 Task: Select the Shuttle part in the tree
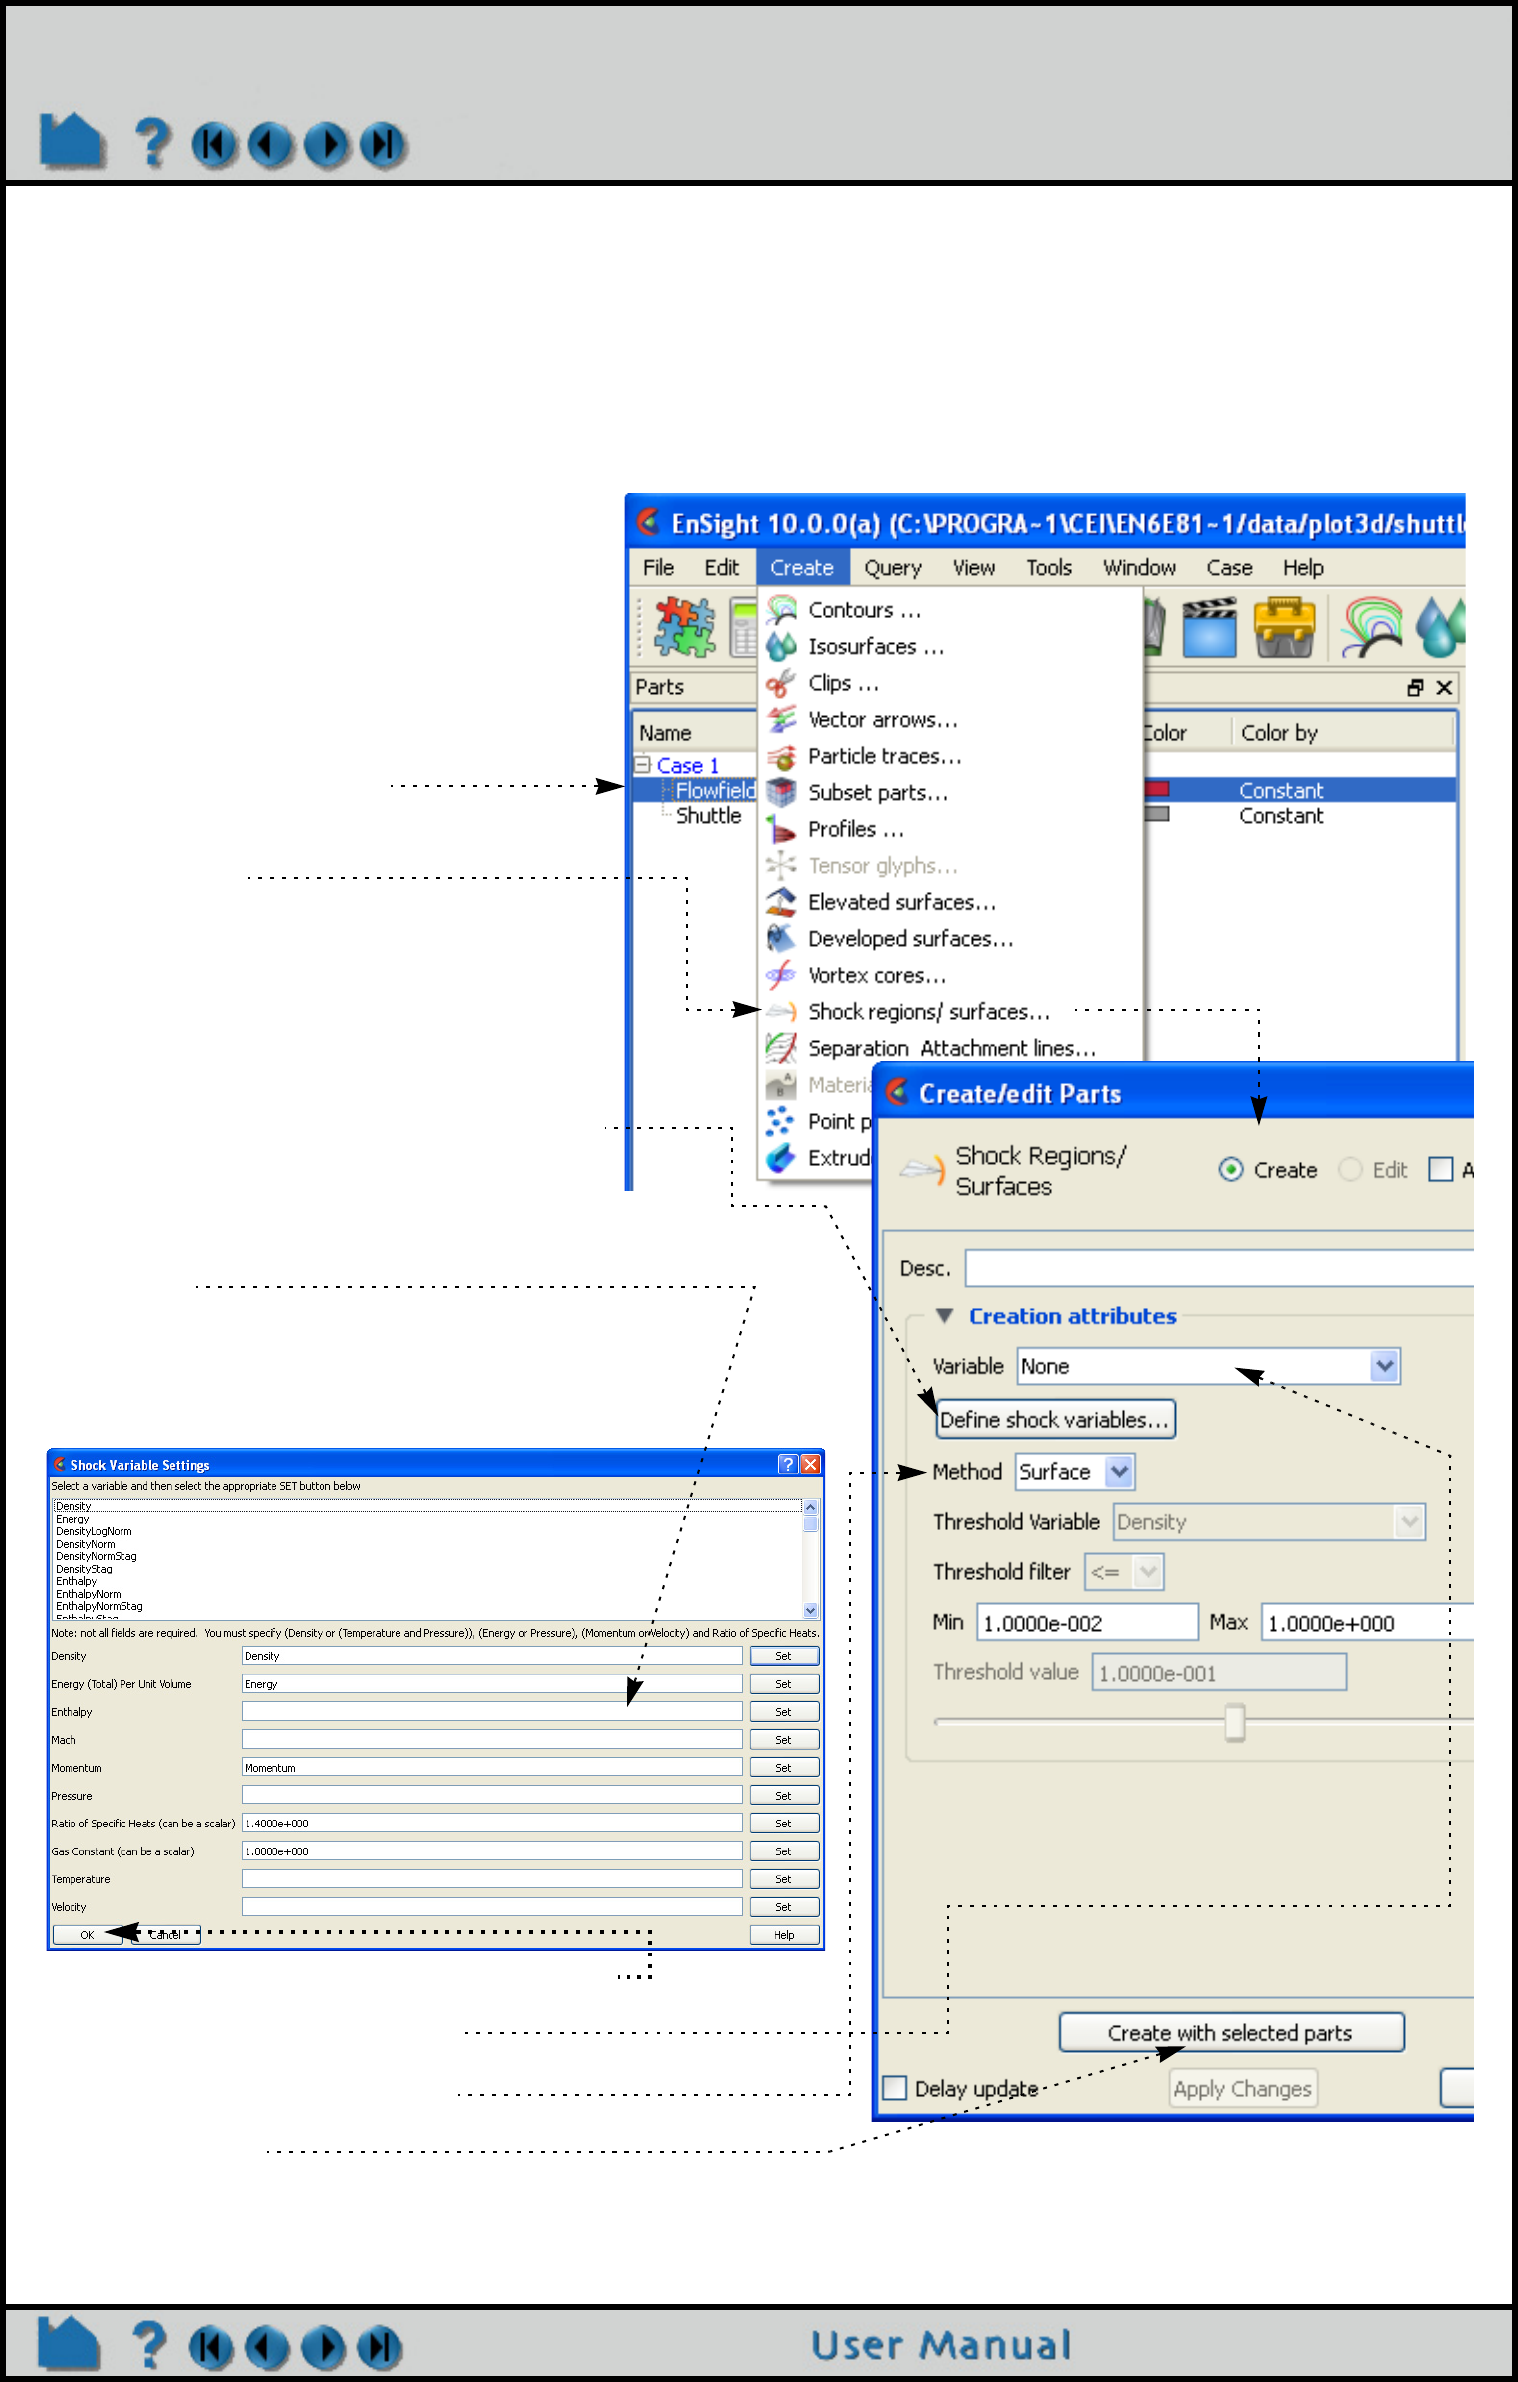(x=708, y=816)
